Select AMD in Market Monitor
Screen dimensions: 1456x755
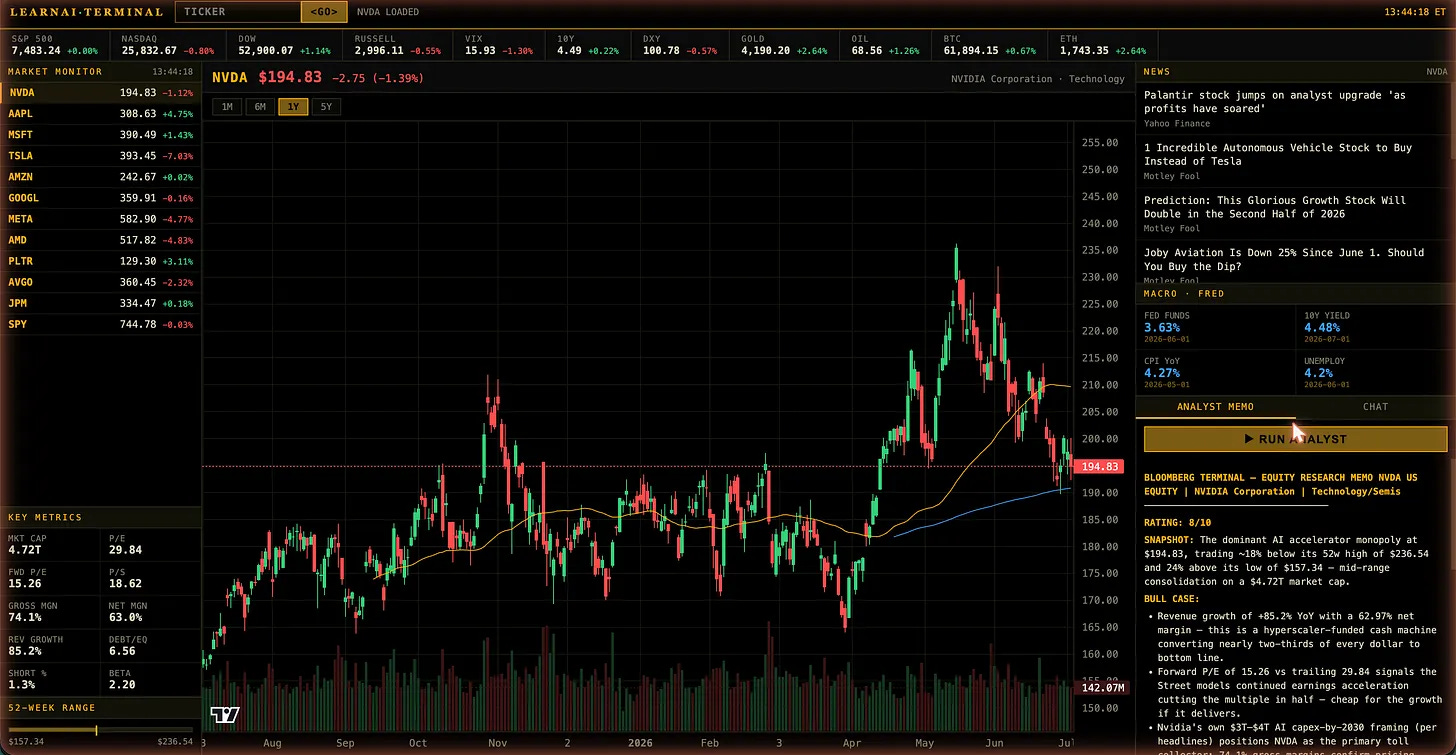pyautogui.click(x=100, y=240)
